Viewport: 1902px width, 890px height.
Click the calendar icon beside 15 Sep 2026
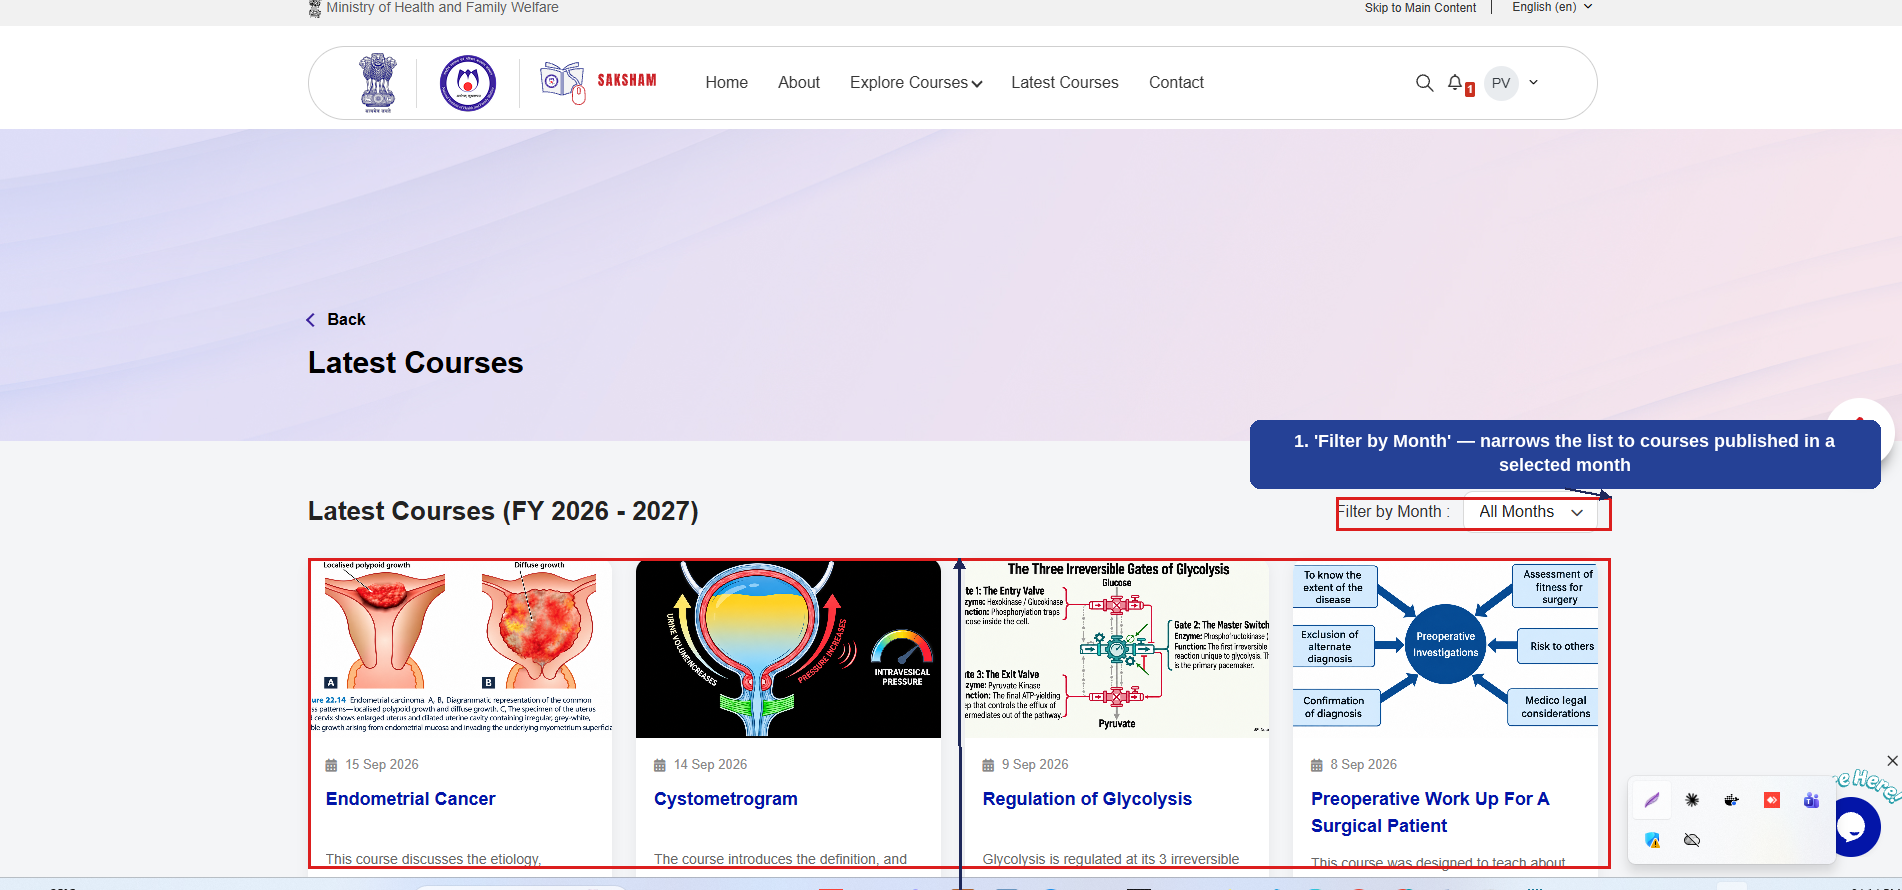[x=331, y=765]
